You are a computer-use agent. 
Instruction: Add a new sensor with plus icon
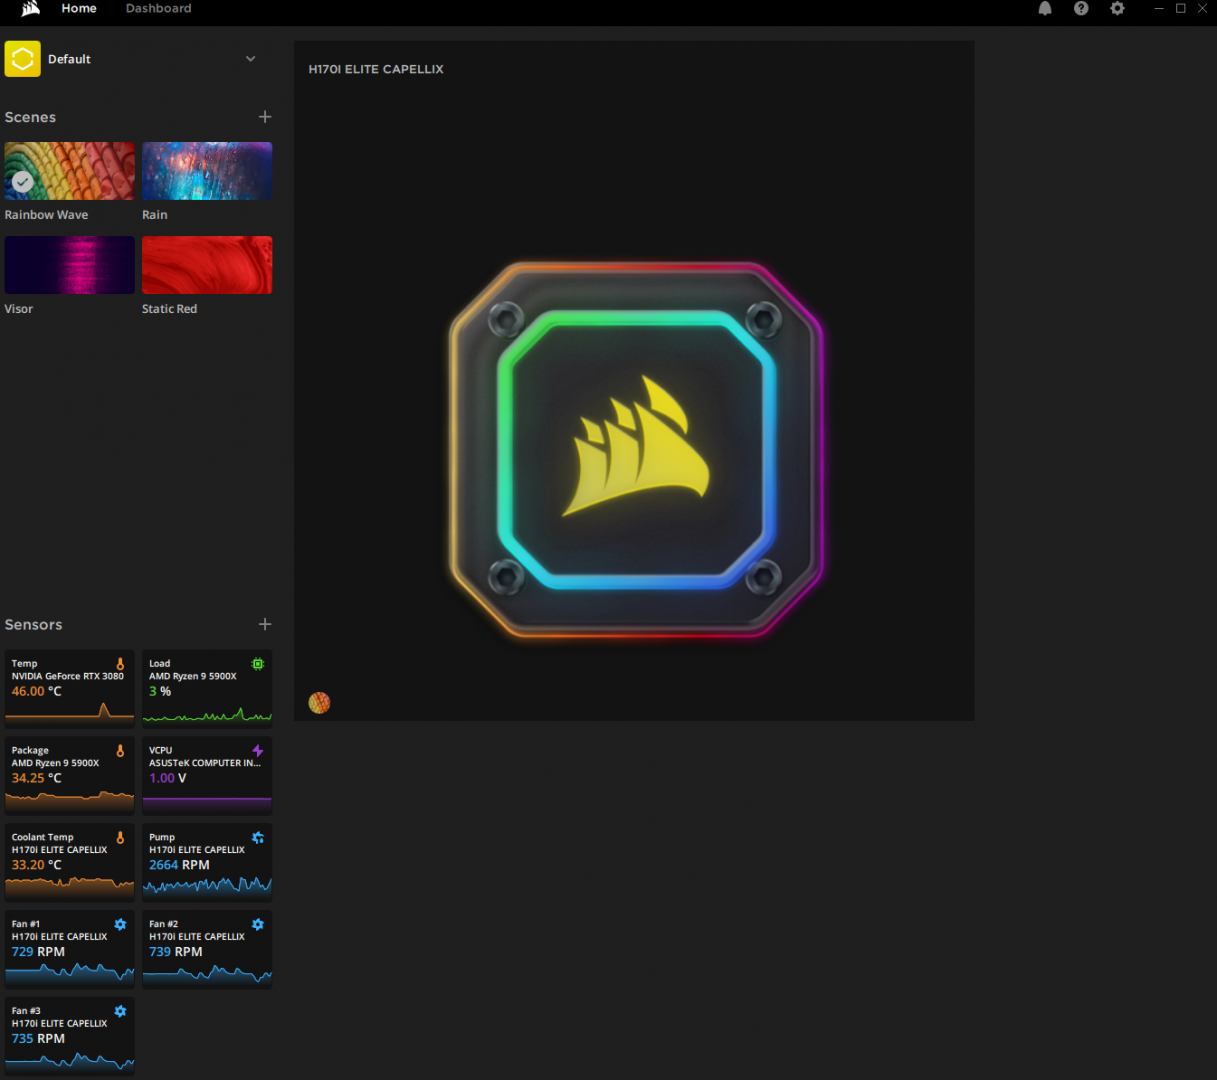[265, 624]
